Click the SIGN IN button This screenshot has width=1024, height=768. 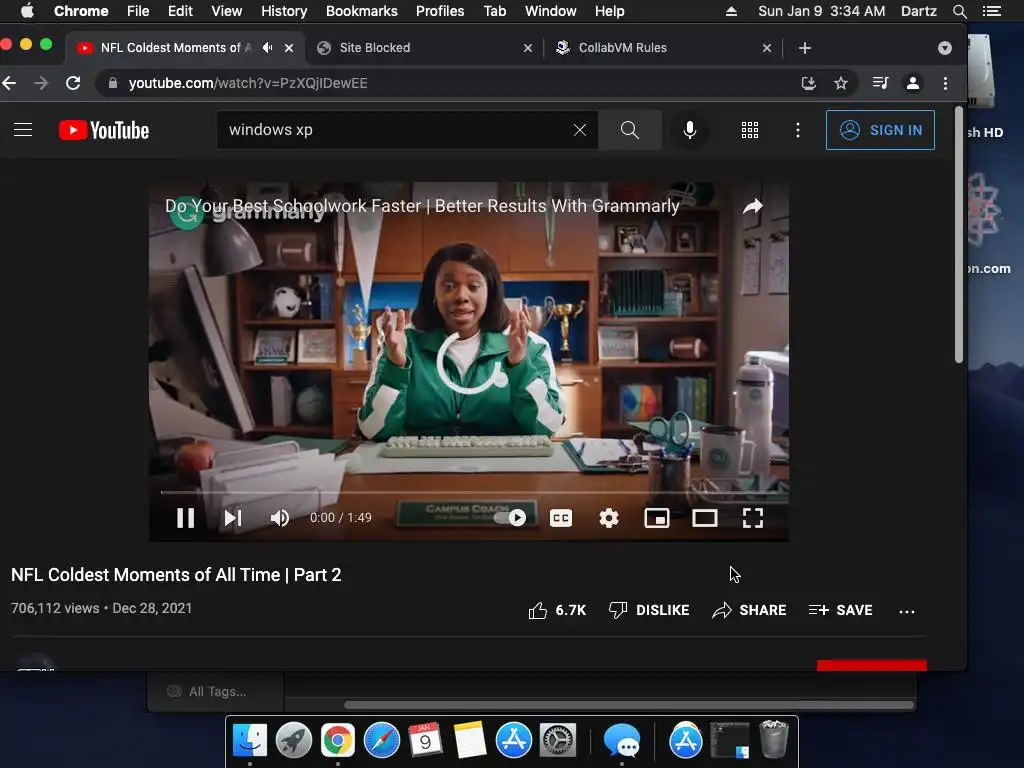pyautogui.click(x=880, y=130)
